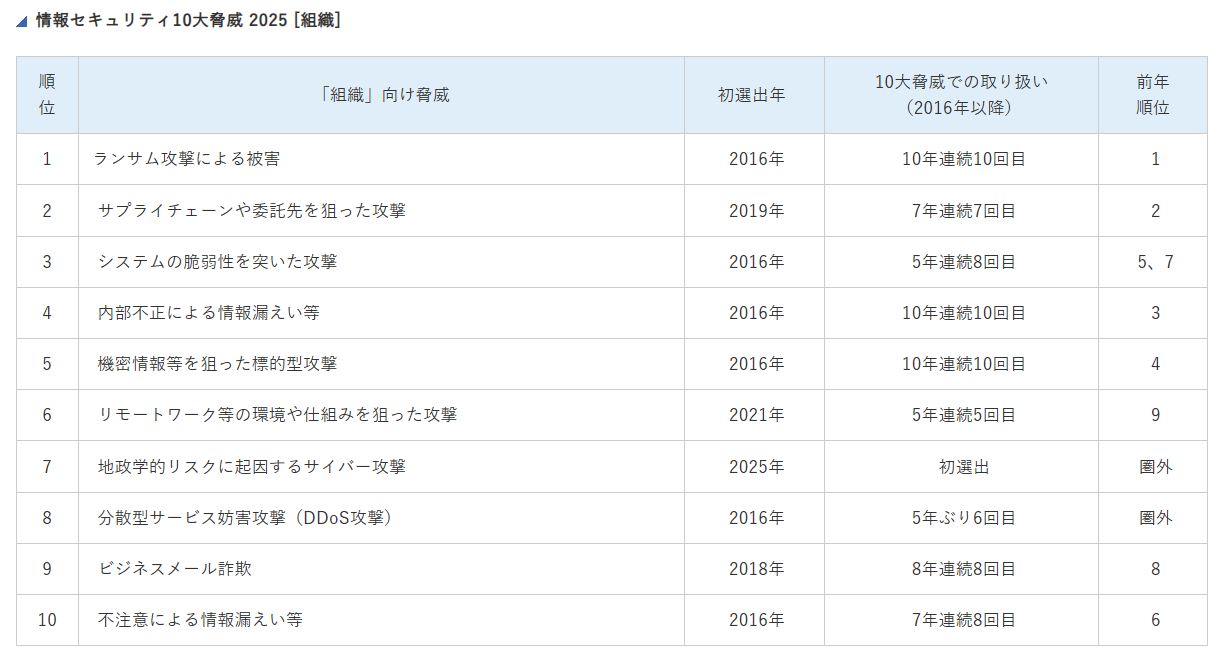The height and width of the screenshot is (658, 1222).
Task: Click the 内部不正による情報漏えい等 entry
Action: point(208,313)
